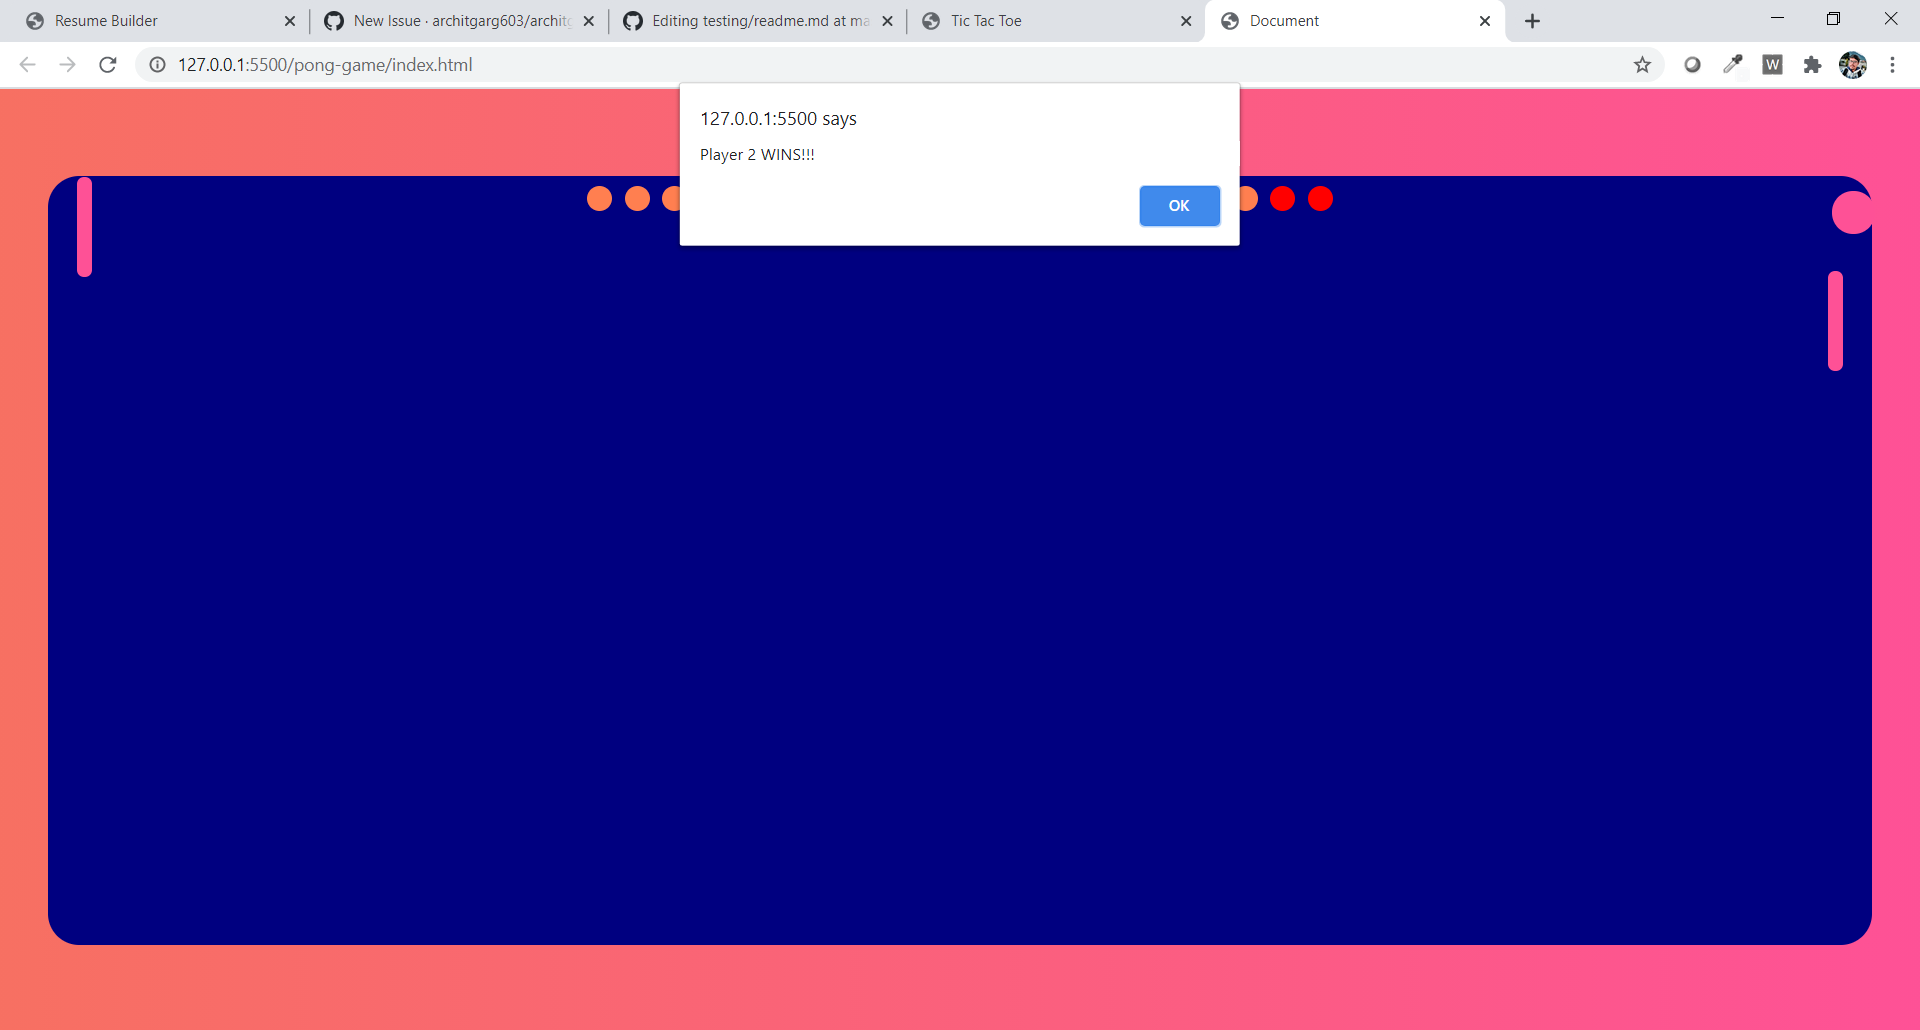Click the site information icon in the address bar

157,64
